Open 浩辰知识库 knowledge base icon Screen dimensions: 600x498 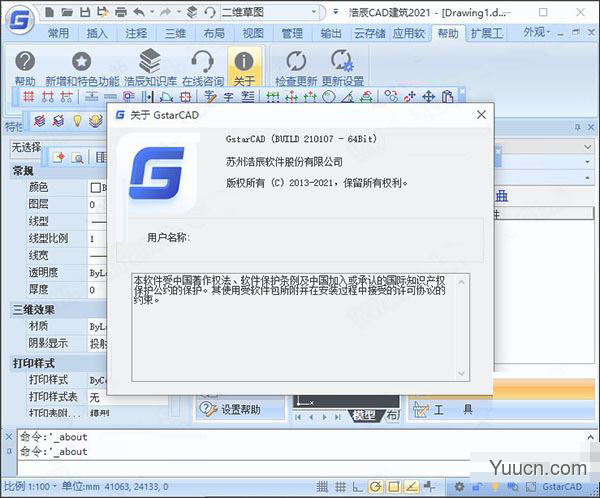(x=150, y=61)
